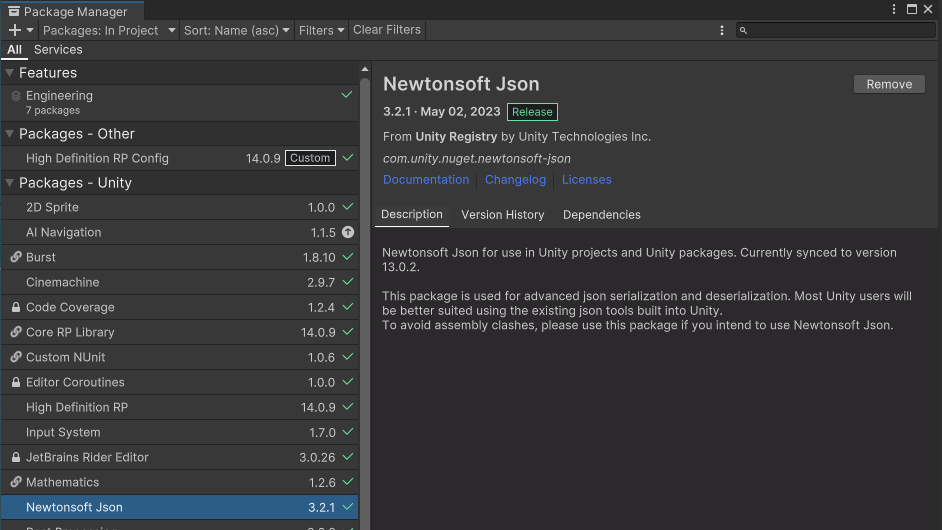Screen dimensions: 942x530
Task: Click the package search input field
Action: pyautogui.click(x=838, y=30)
